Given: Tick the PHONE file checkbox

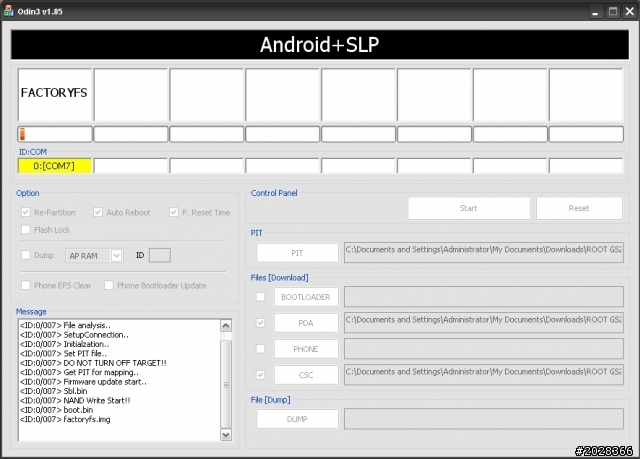Looking at the screenshot, I should (260, 349).
